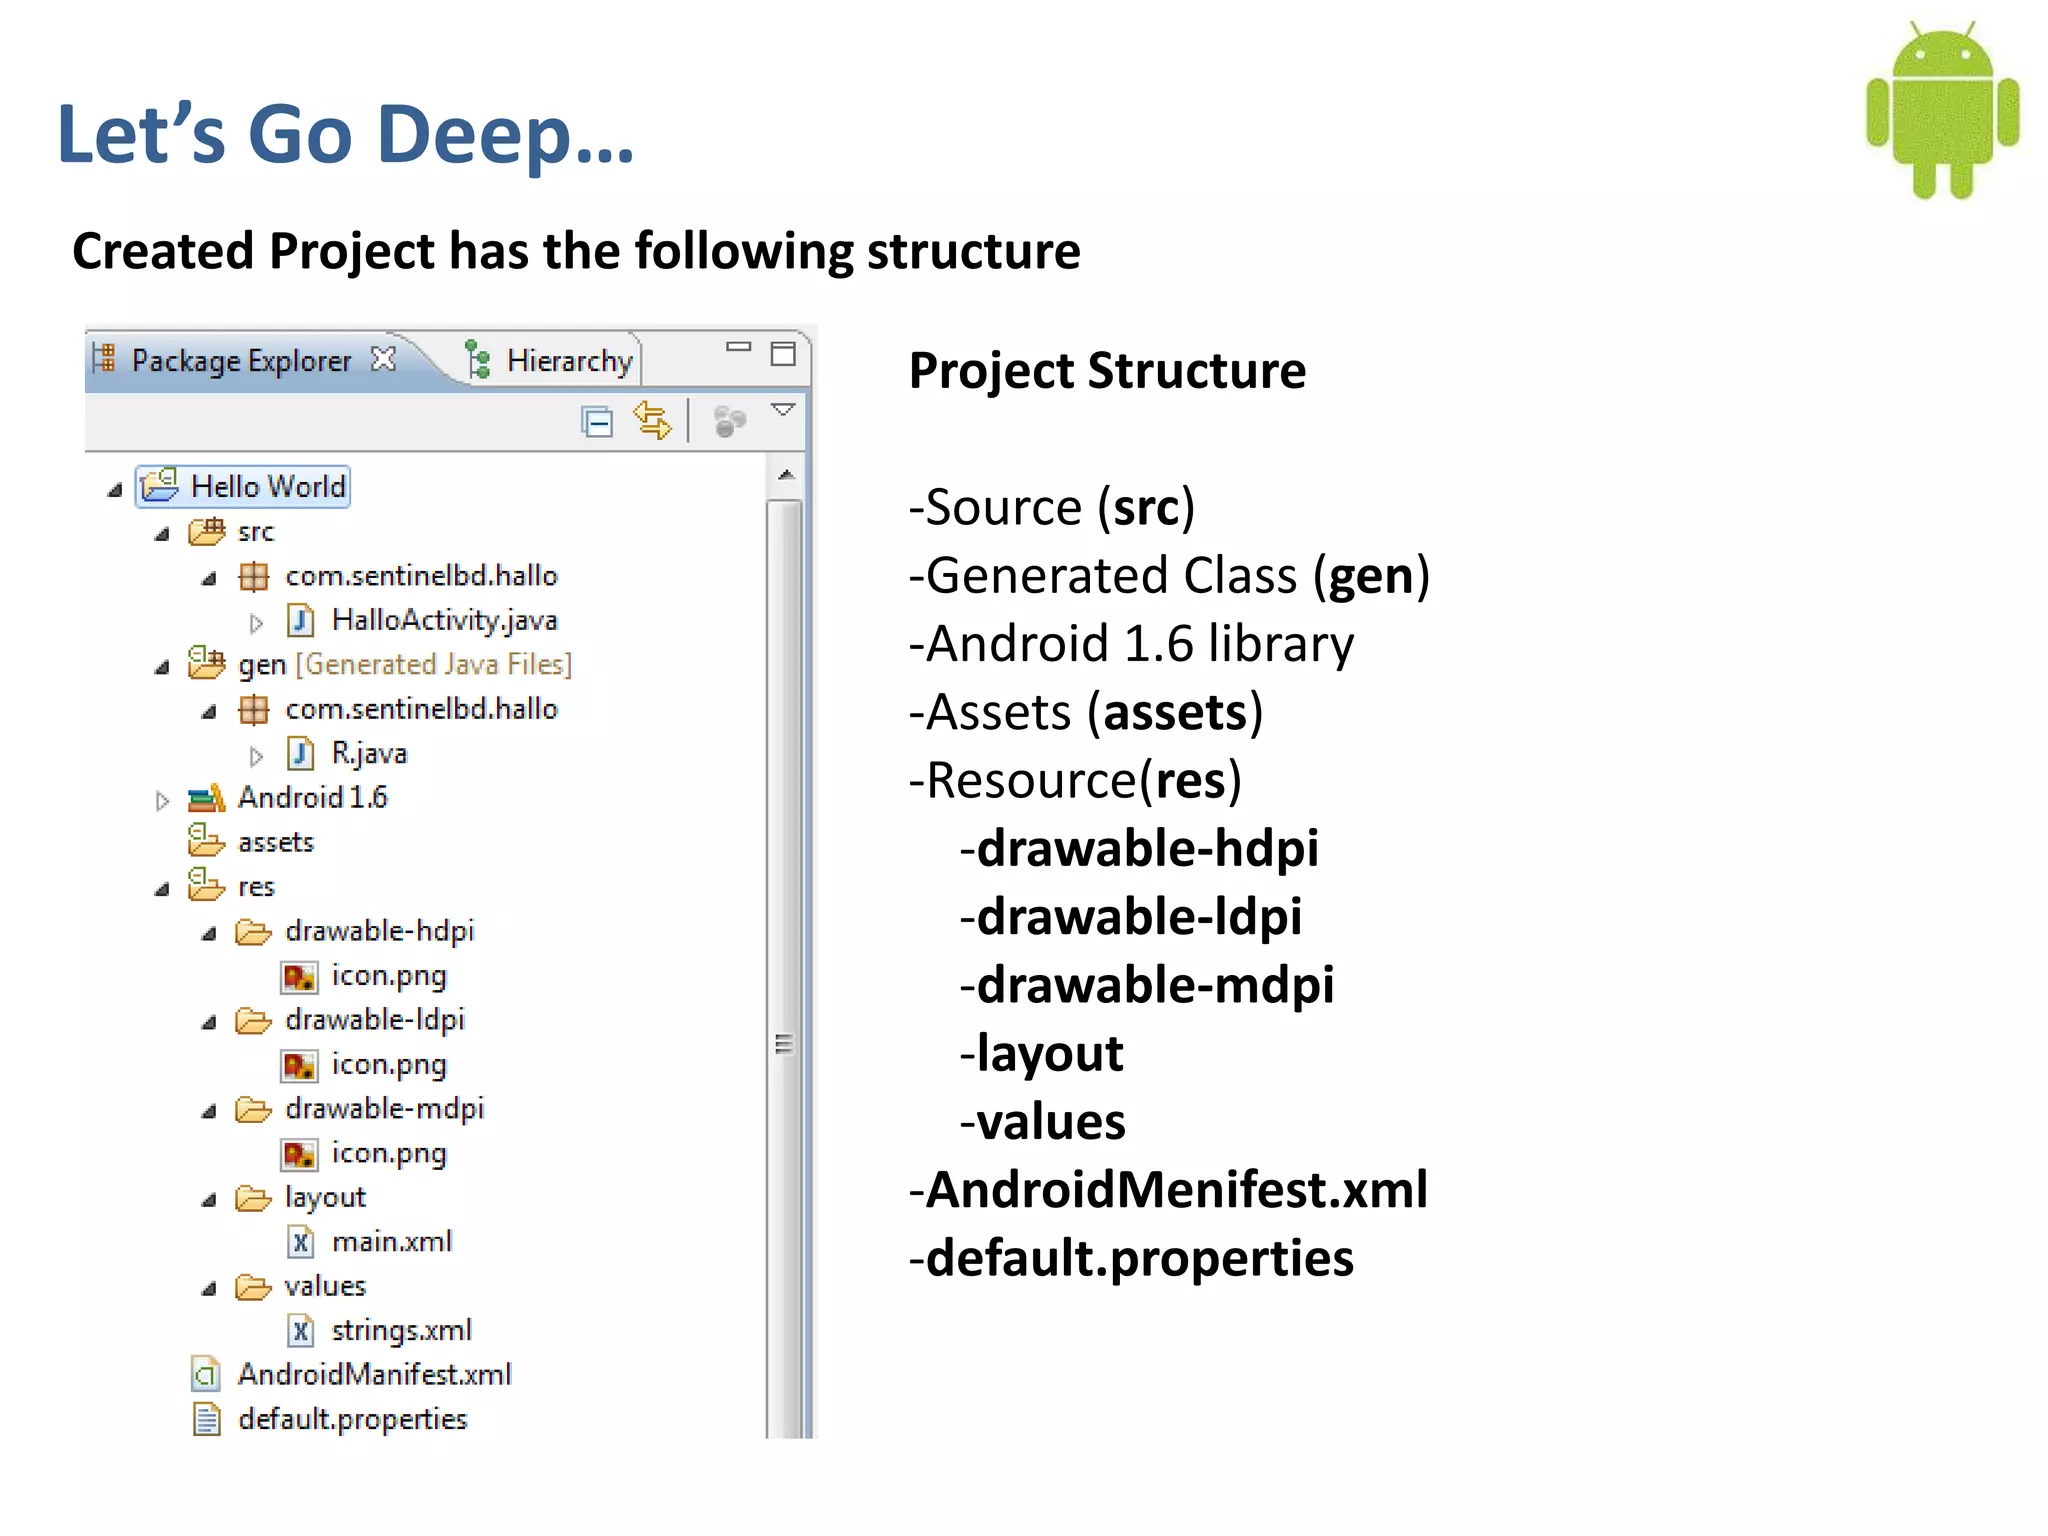The height and width of the screenshot is (1536, 2048).
Task: Click the Android 1.6 library books icon
Action: coord(207,797)
